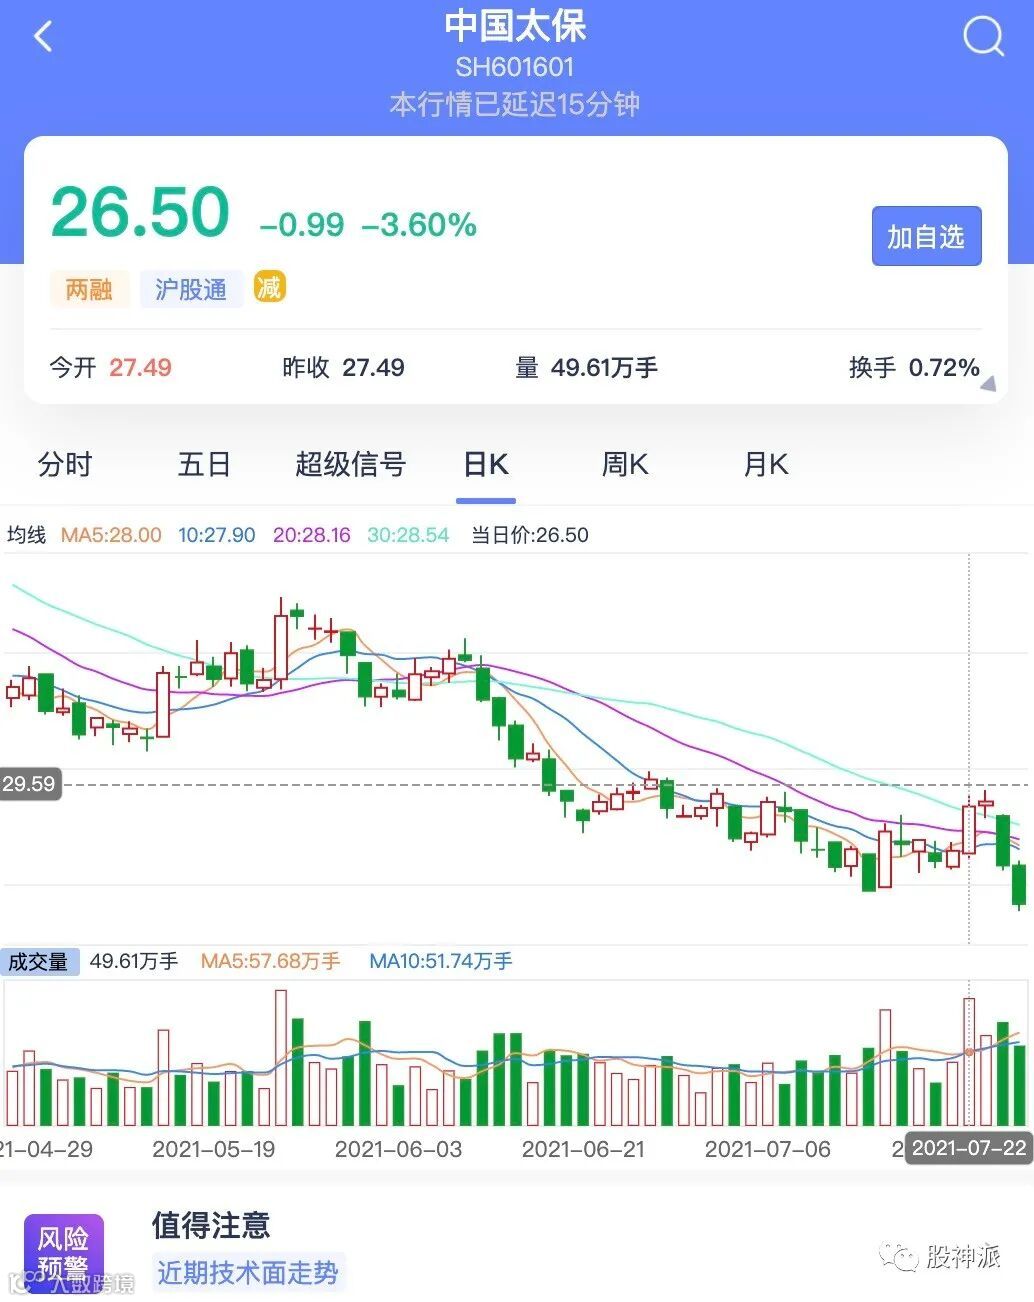Select the 月K tab

[x=765, y=464]
